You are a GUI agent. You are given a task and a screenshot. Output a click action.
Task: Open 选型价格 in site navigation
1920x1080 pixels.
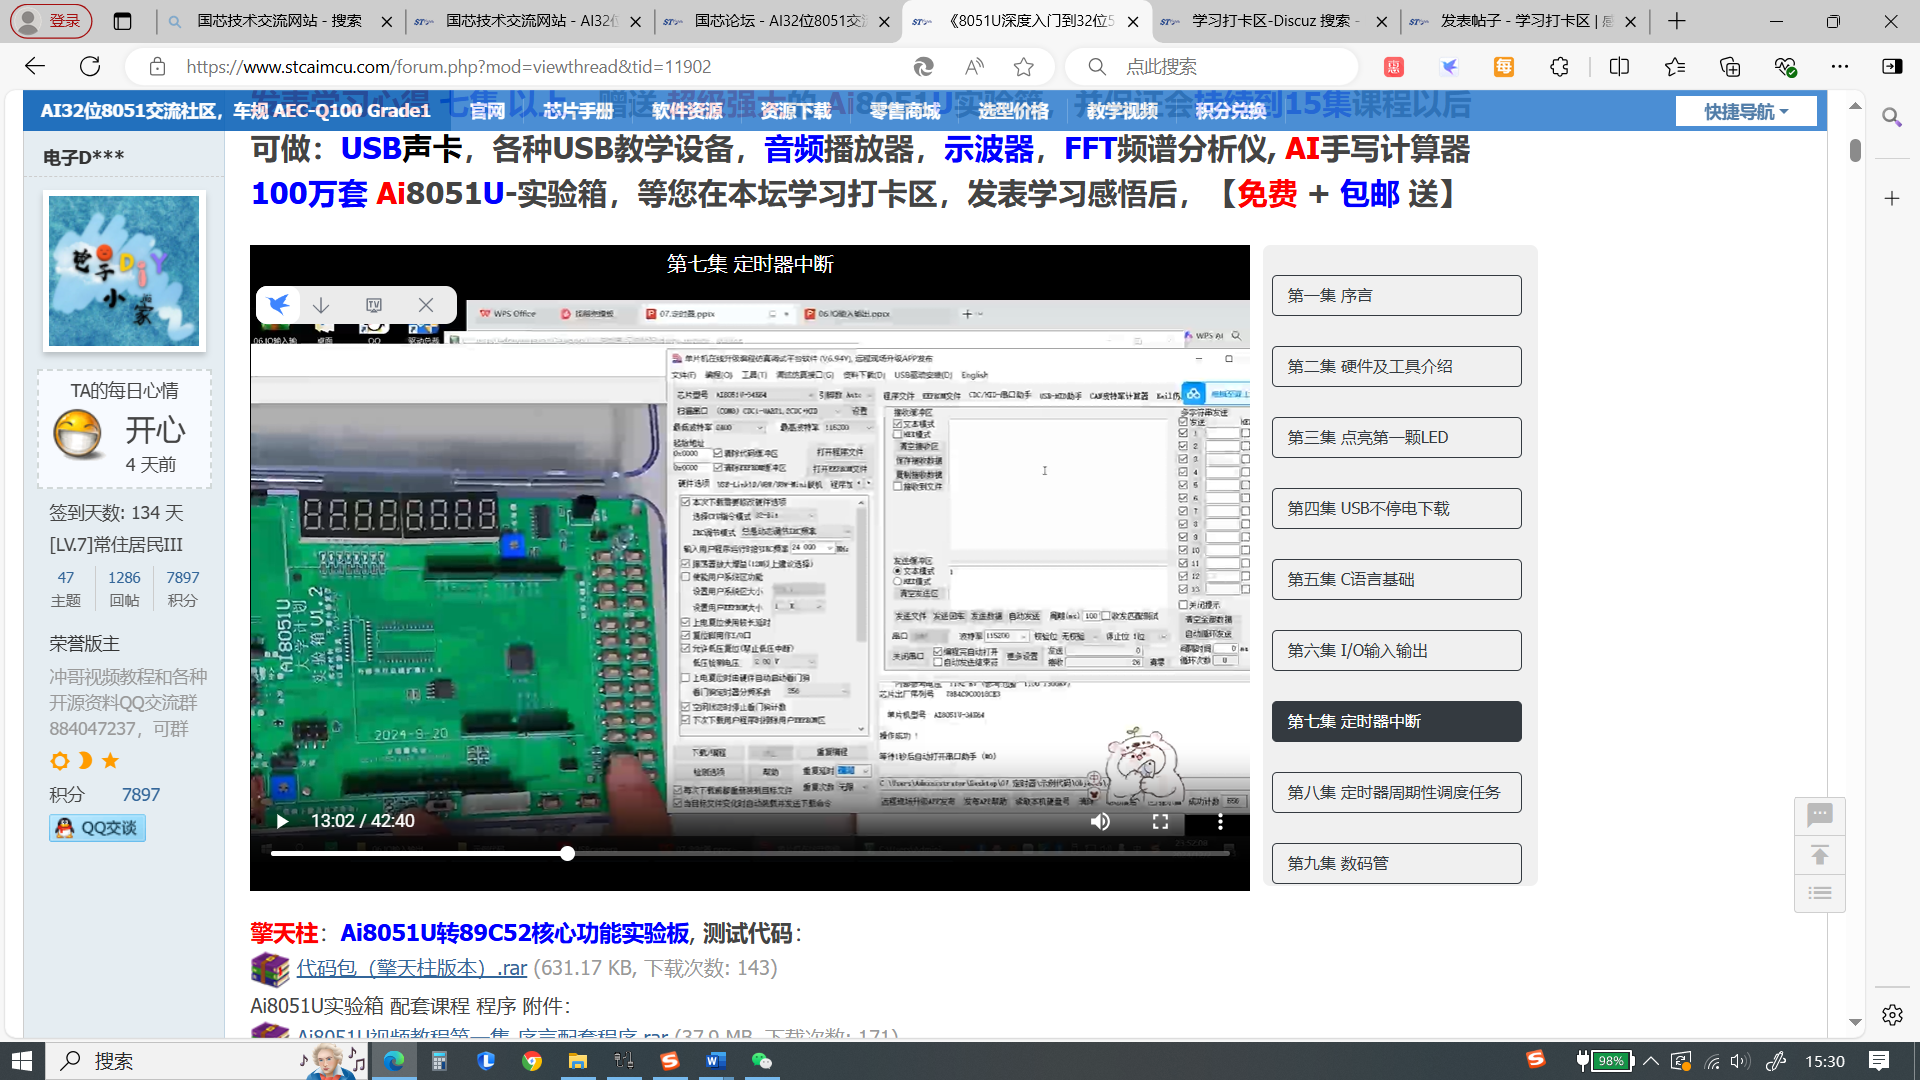(1014, 111)
